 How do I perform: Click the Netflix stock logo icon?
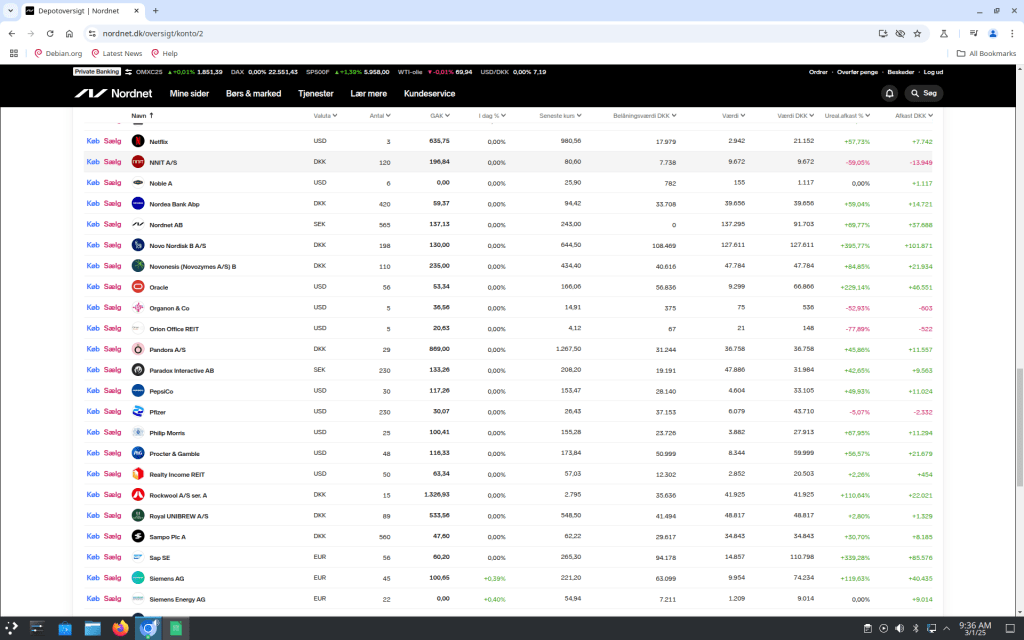[138, 141]
